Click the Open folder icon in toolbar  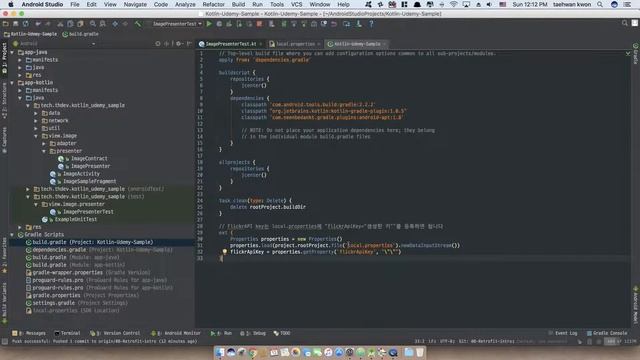coord(6,24)
